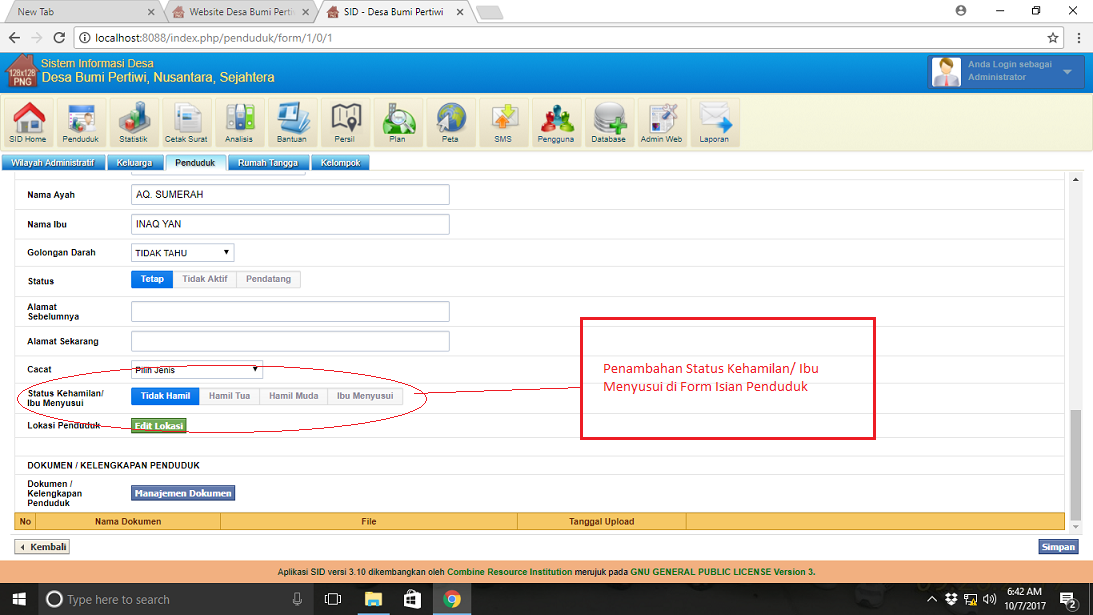Open Task View in taskbar
Screen dimensions: 1093x615
tap(333, 599)
